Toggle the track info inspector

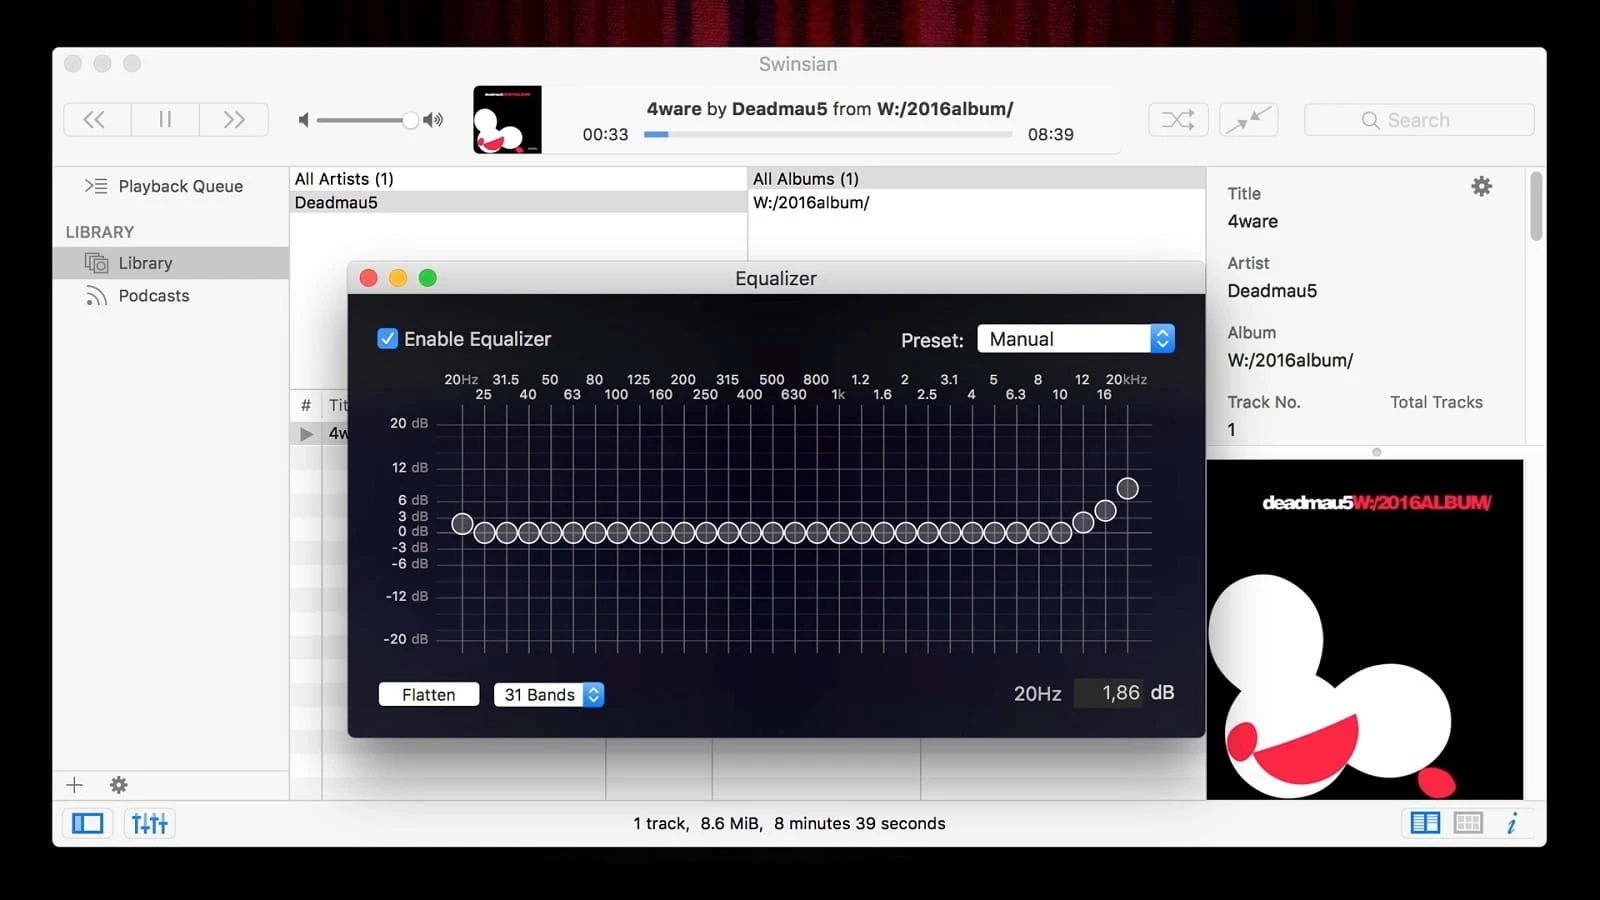1512,823
